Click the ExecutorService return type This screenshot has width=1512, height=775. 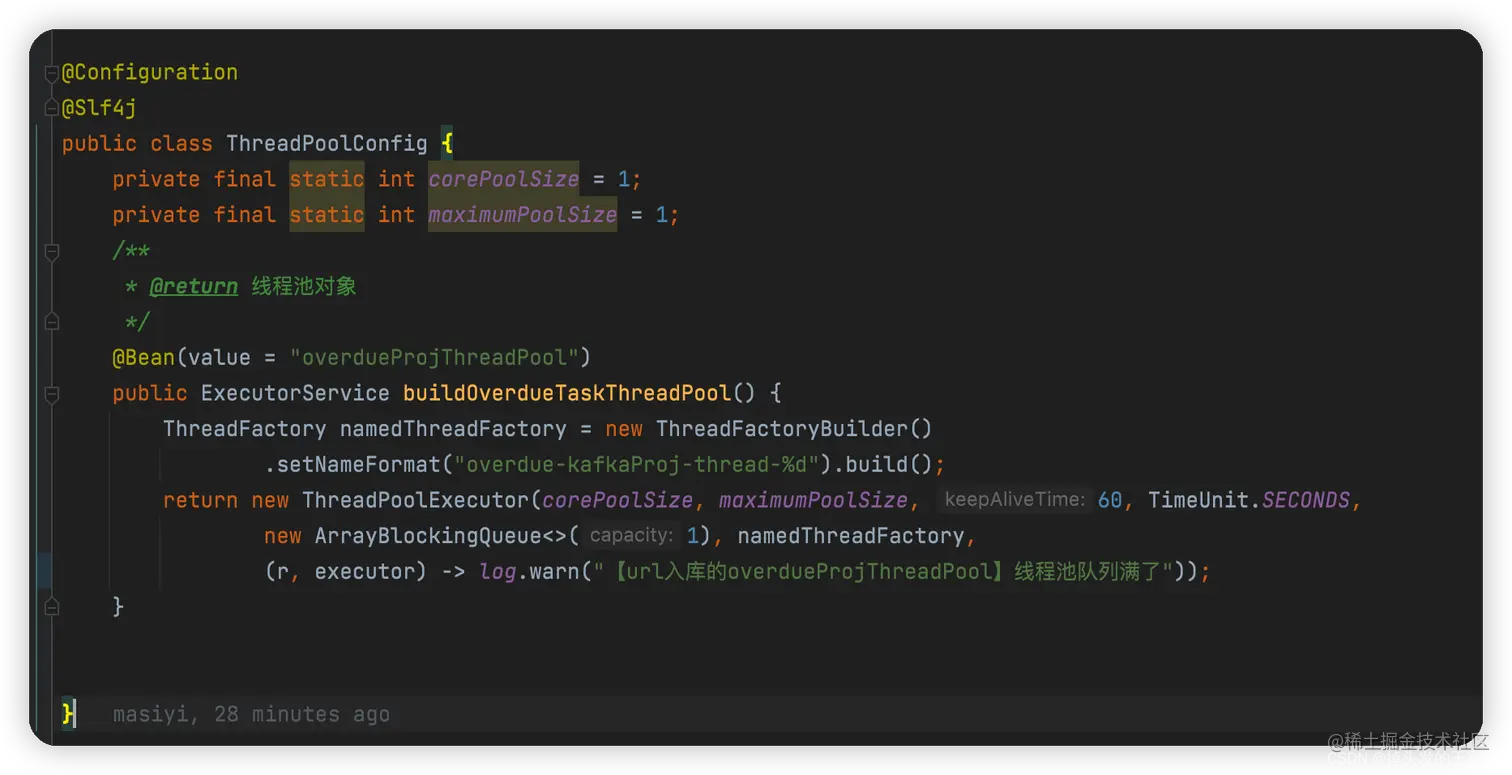[x=295, y=393]
